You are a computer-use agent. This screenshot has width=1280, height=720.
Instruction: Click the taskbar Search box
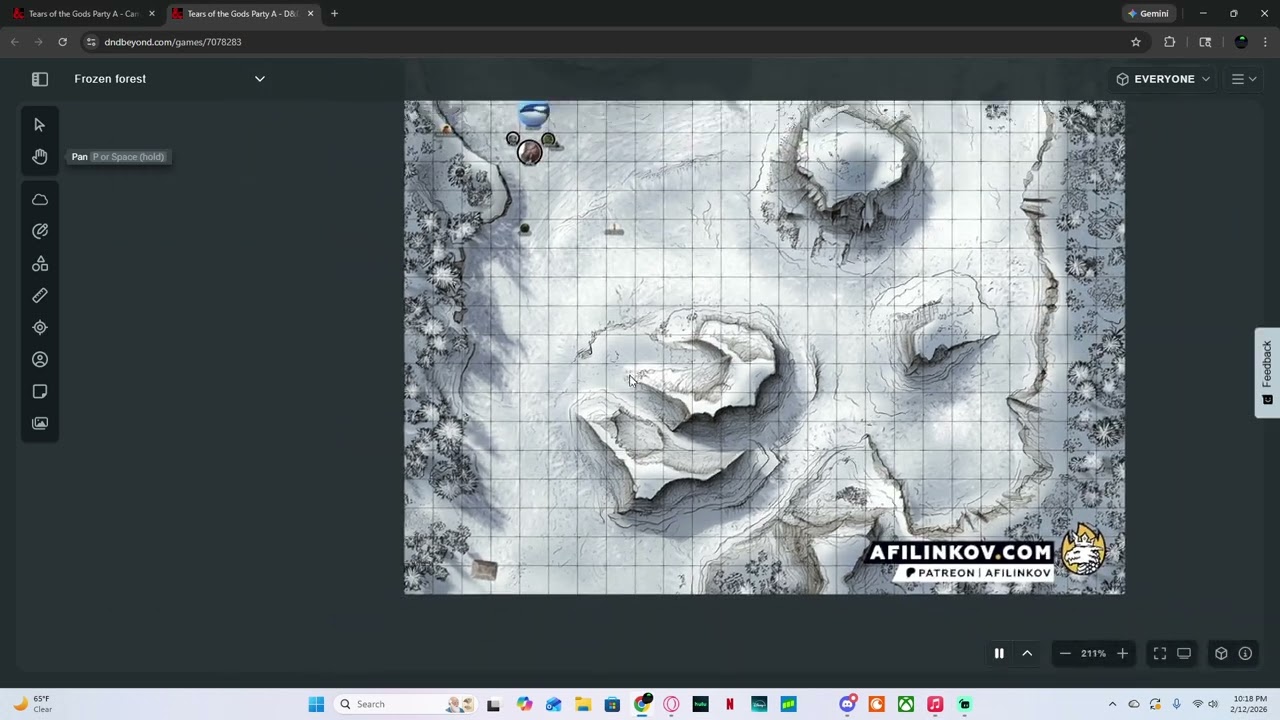[x=405, y=704]
